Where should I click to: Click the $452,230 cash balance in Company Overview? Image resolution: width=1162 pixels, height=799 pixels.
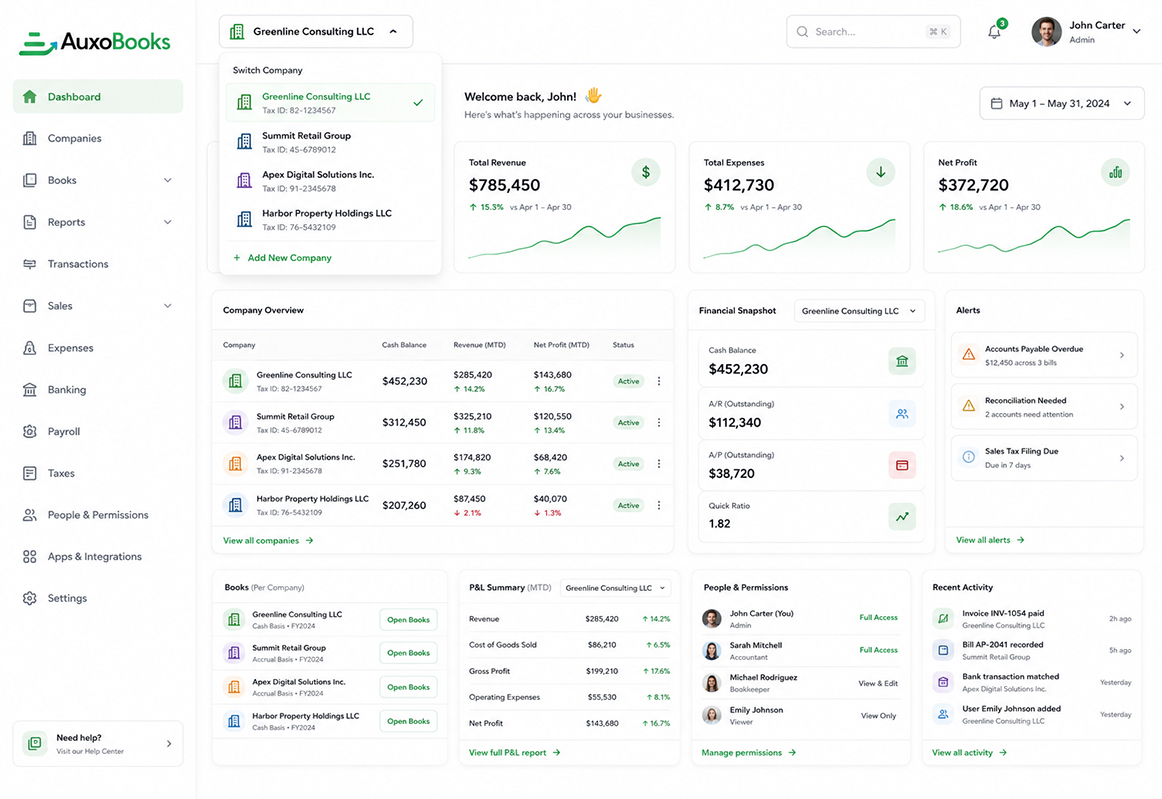pos(405,381)
